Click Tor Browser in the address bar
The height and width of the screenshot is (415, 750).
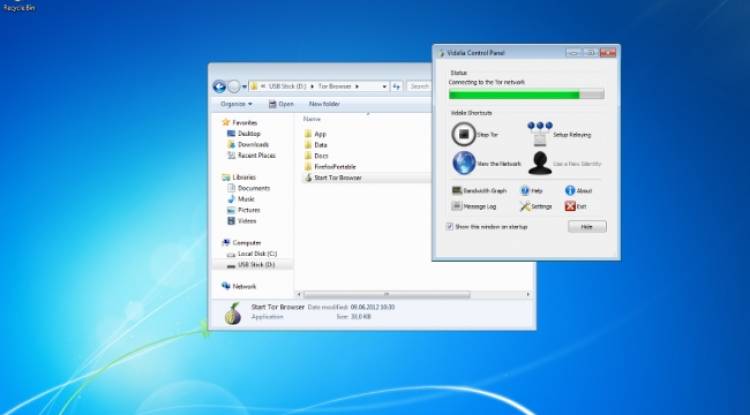pos(335,87)
